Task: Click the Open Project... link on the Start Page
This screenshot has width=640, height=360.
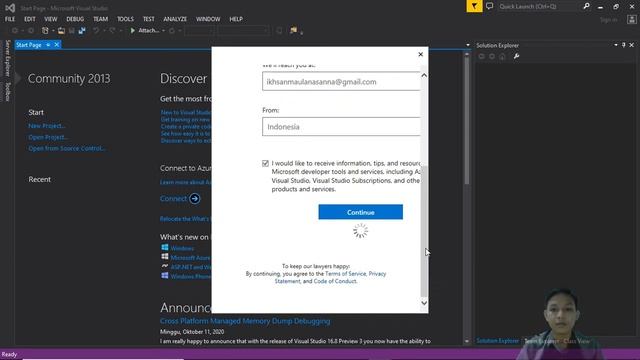Action: 48,137
